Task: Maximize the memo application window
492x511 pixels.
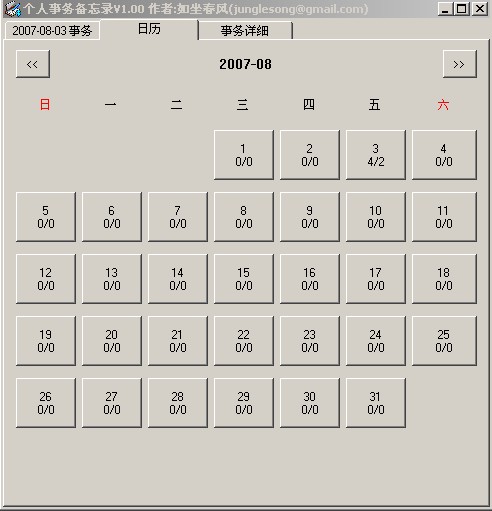Action: 462,9
